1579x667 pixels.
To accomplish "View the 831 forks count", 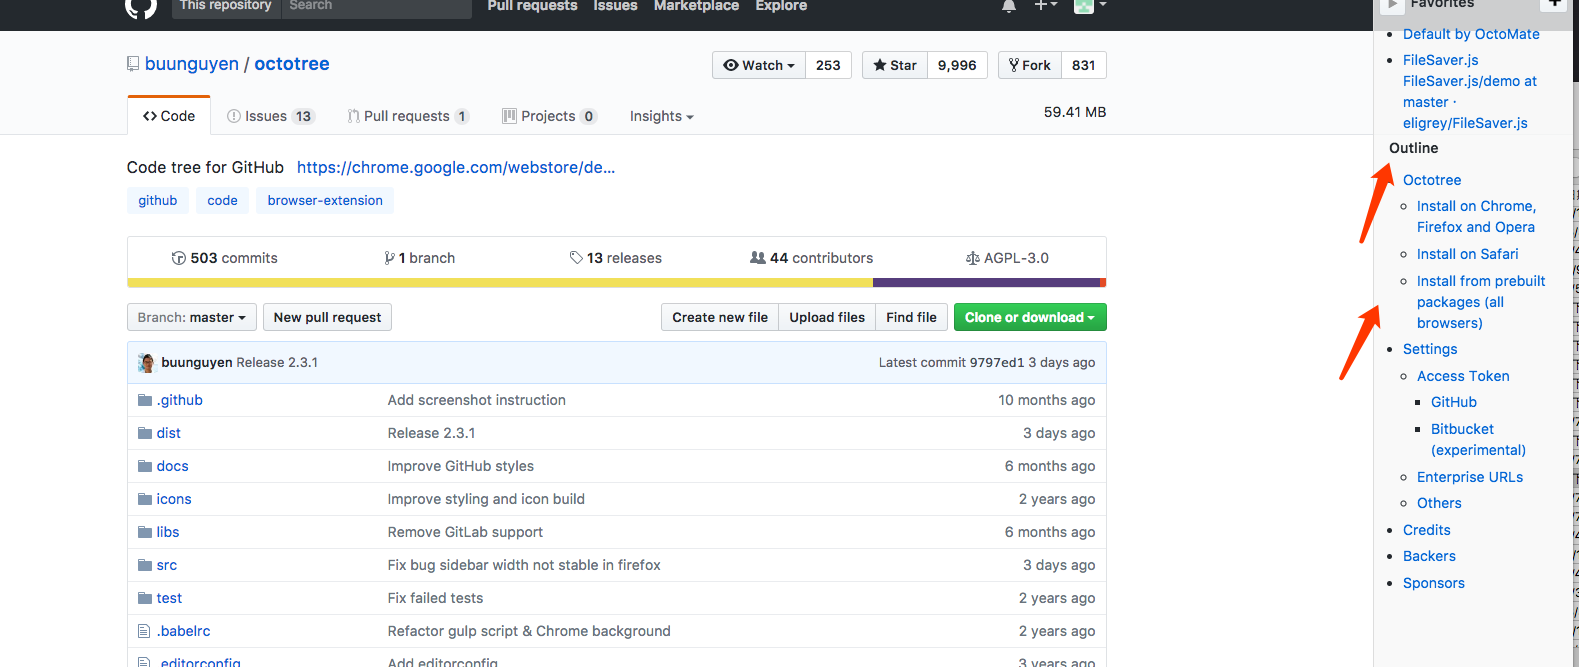I will coord(1084,65).
